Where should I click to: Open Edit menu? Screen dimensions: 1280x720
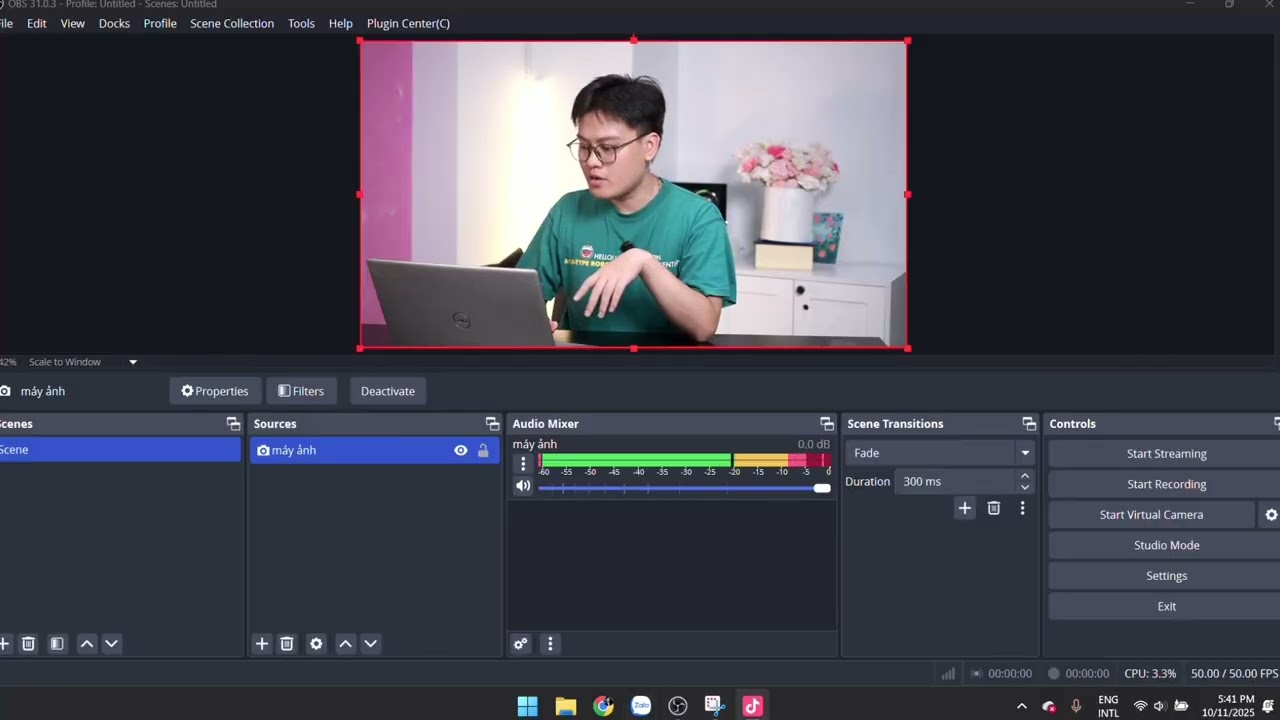tap(37, 23)
